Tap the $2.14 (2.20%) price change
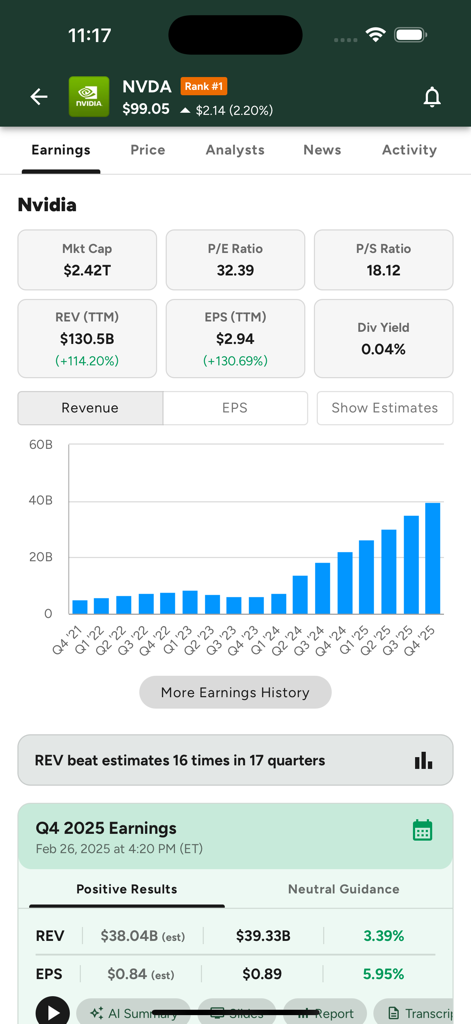Viewport: 471px width, 1024px height. coord(227,110)
